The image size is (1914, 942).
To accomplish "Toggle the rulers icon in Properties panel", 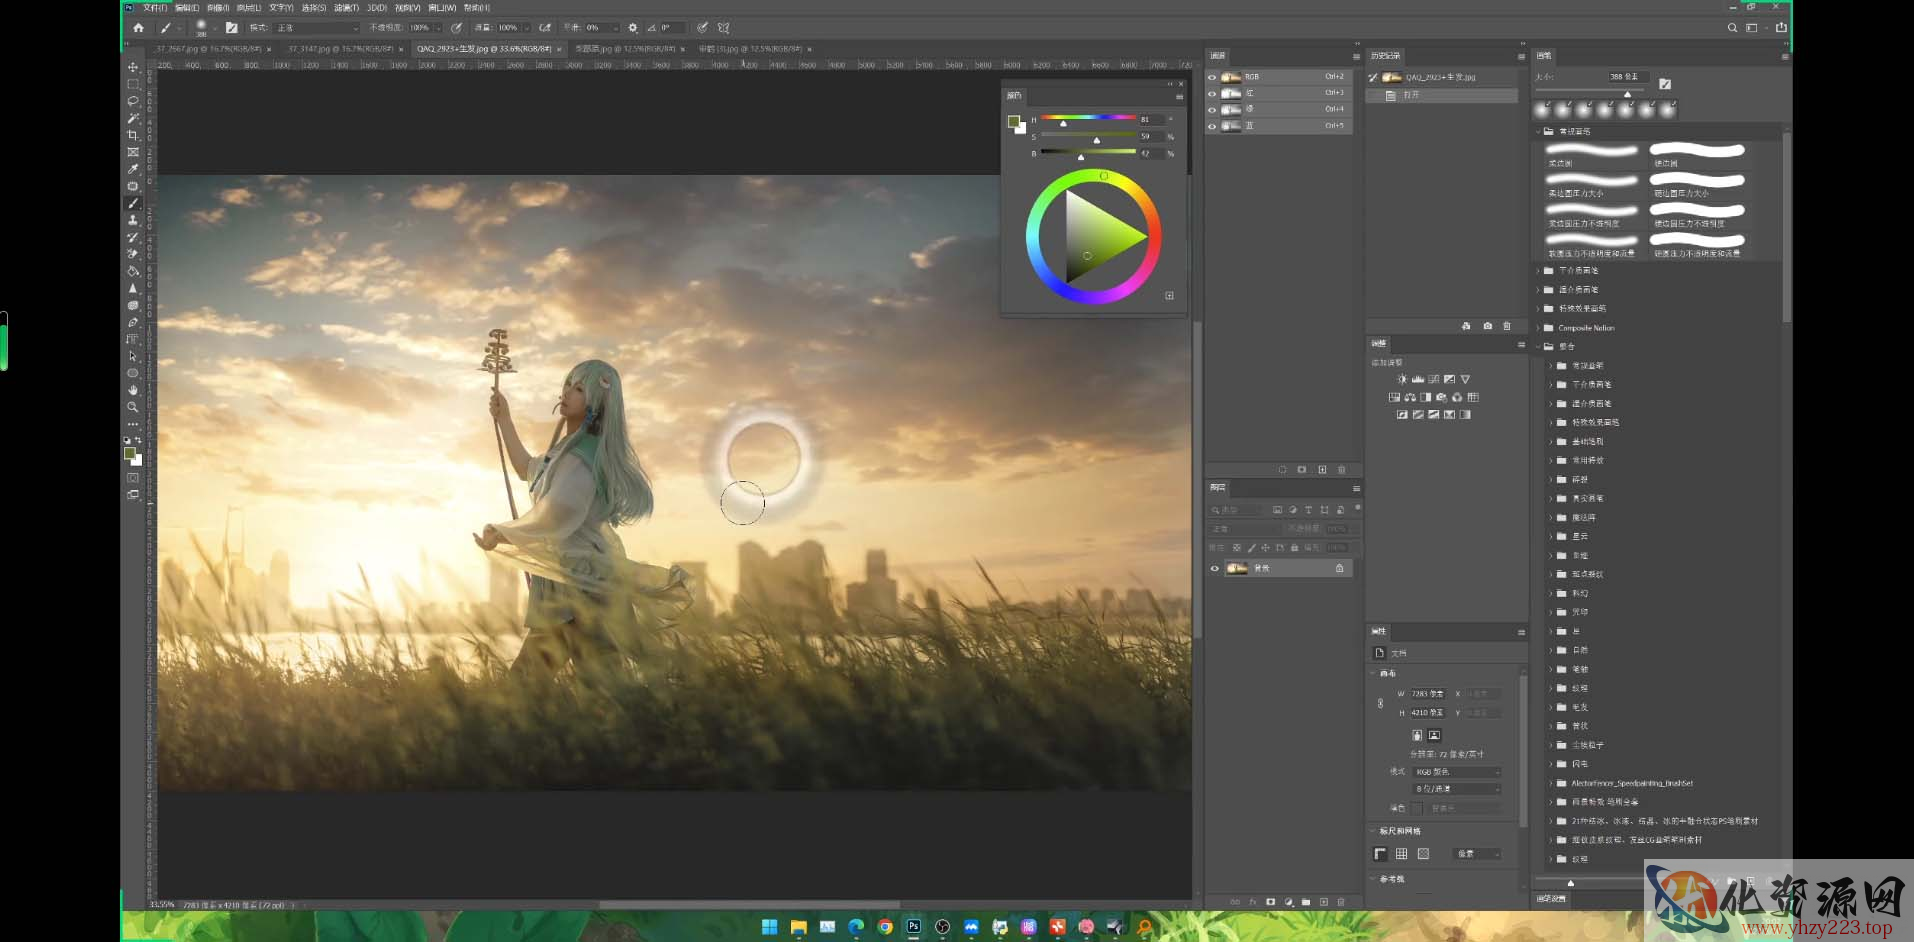I will [x=1380, y=854].
